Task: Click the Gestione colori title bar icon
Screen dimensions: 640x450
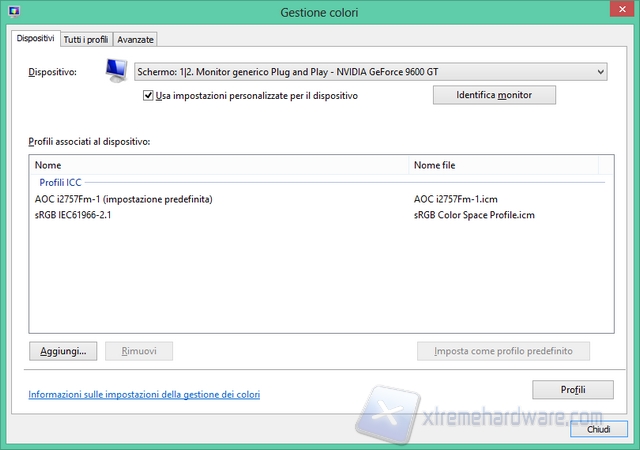Action: tap(12, 12)
